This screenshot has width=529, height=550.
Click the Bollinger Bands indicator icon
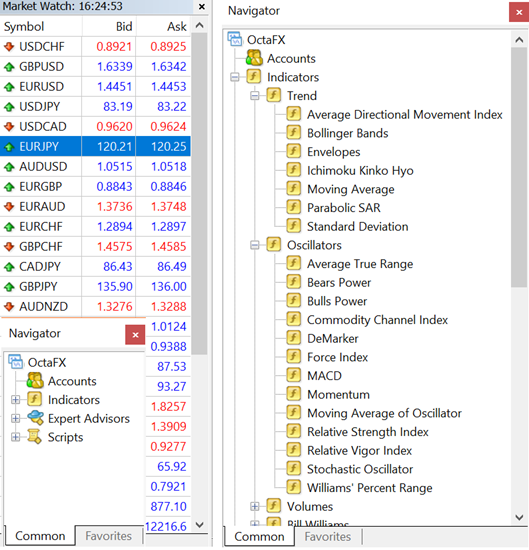pyautogui.click(x=294, y=133)
